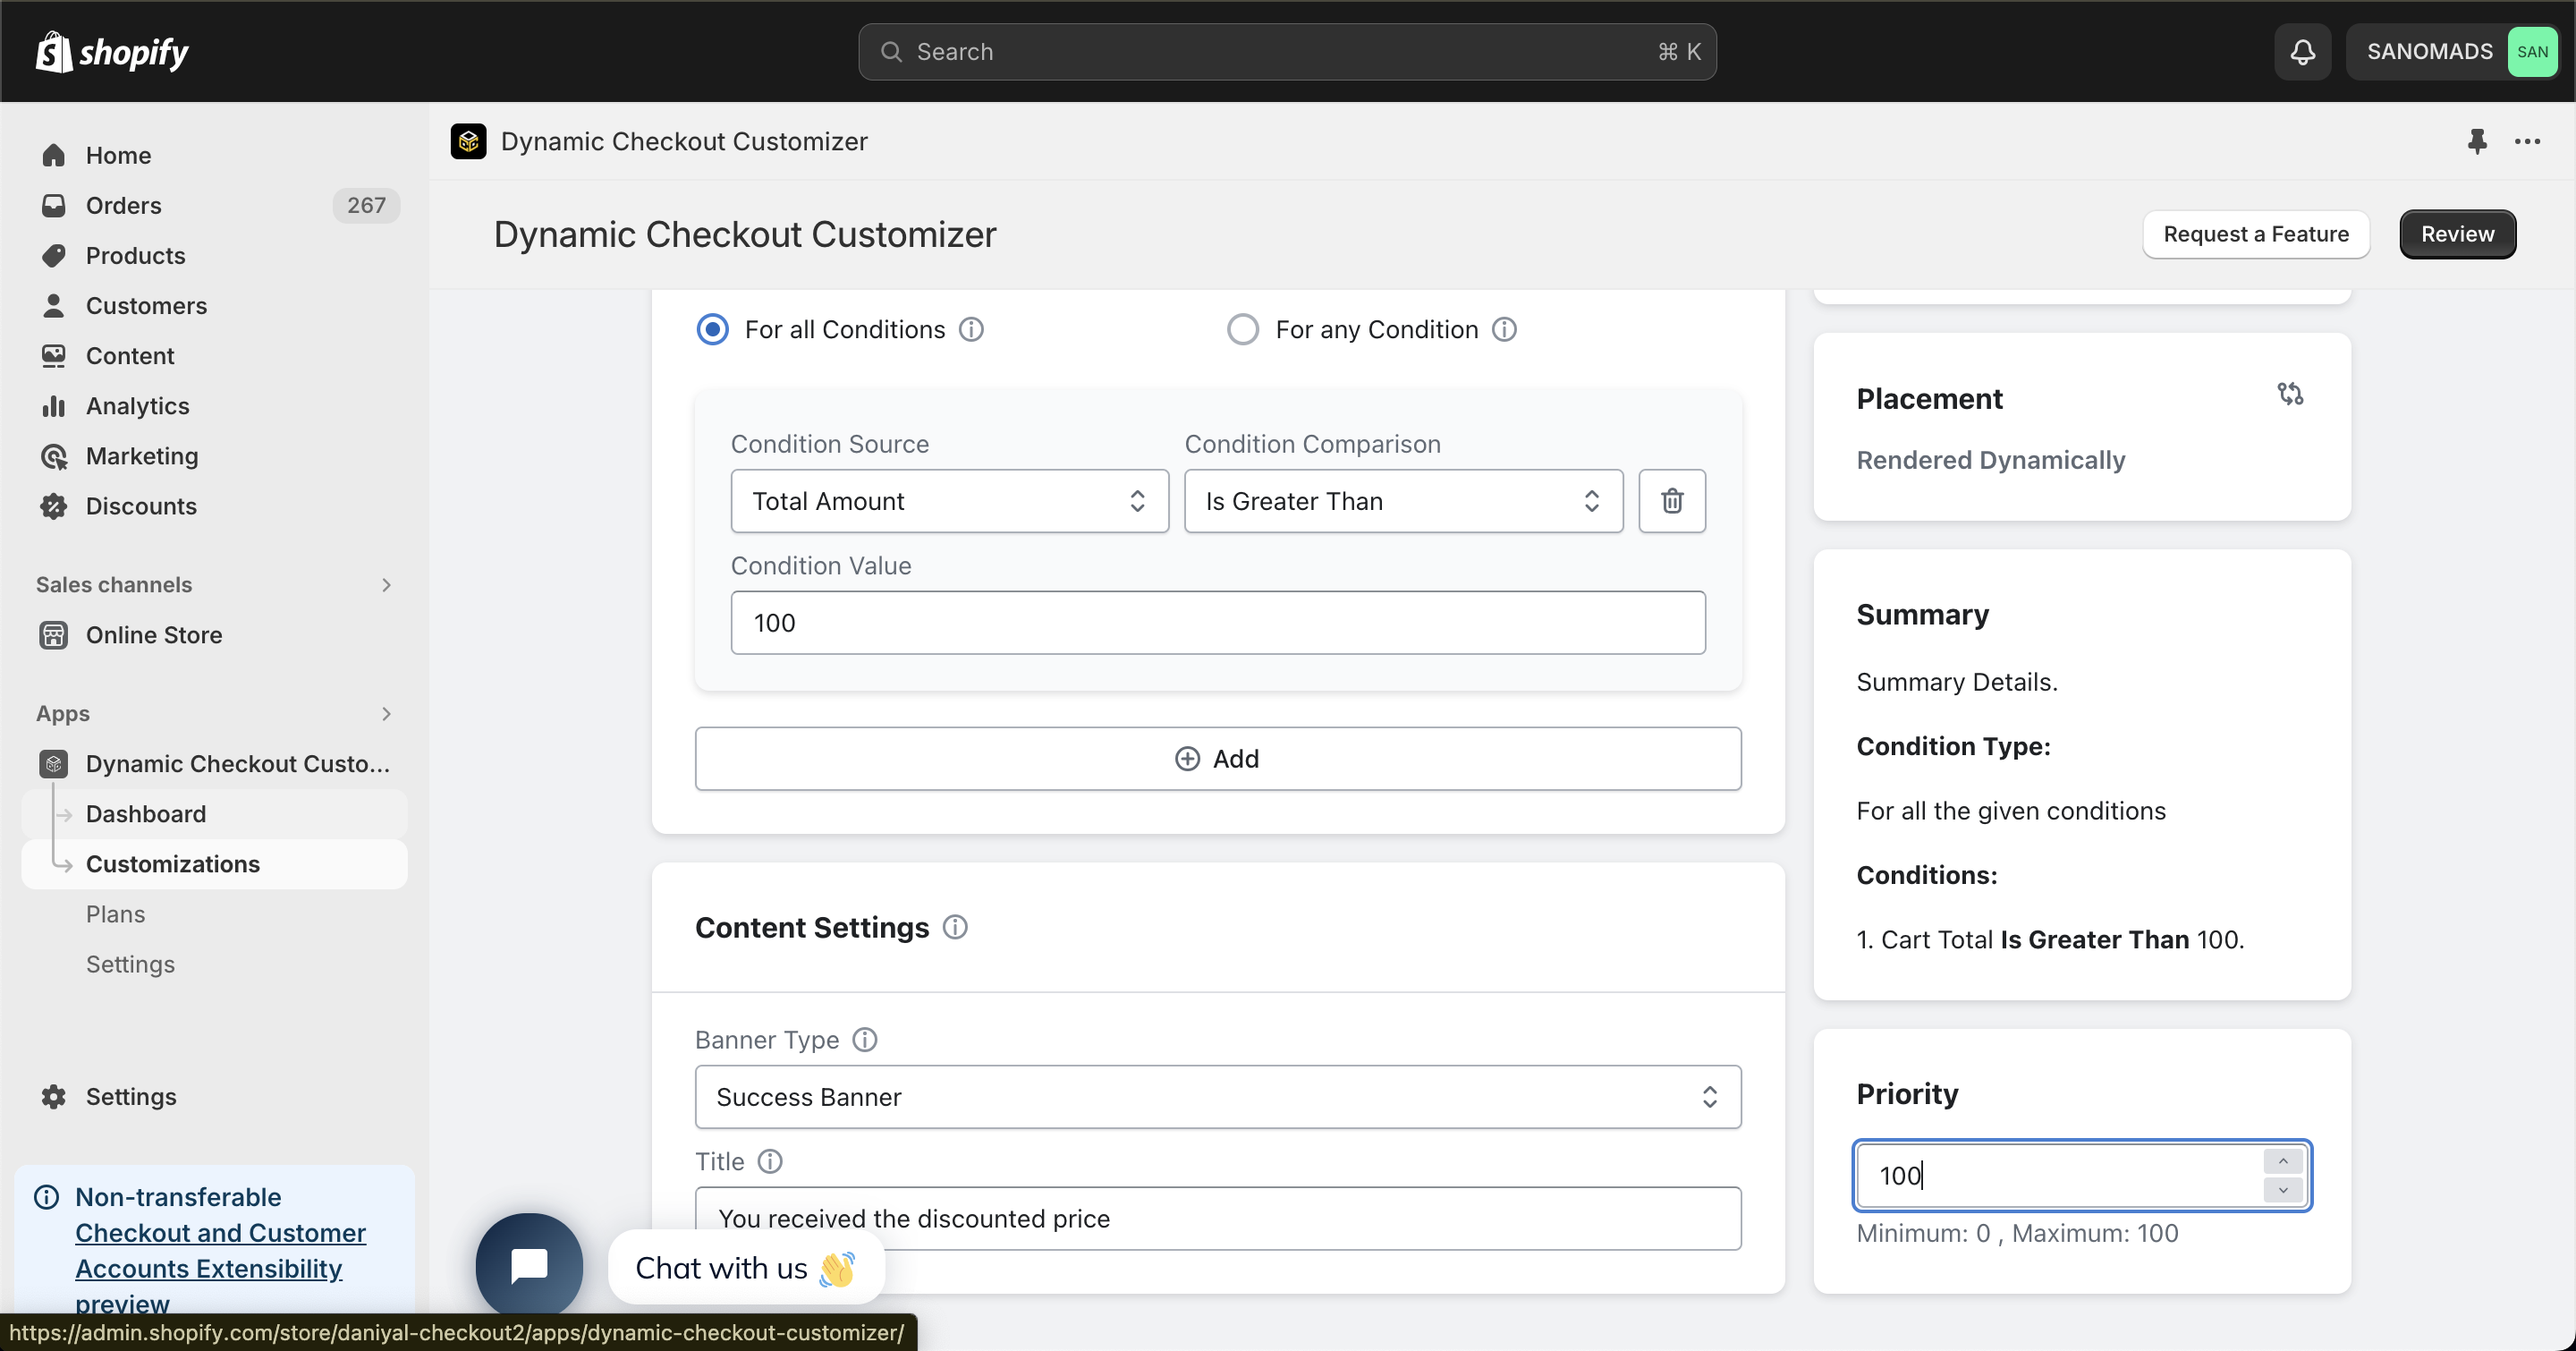2576x1351 pixels.
Task: Open the SAN account avatar
Action: point(2531,52)
